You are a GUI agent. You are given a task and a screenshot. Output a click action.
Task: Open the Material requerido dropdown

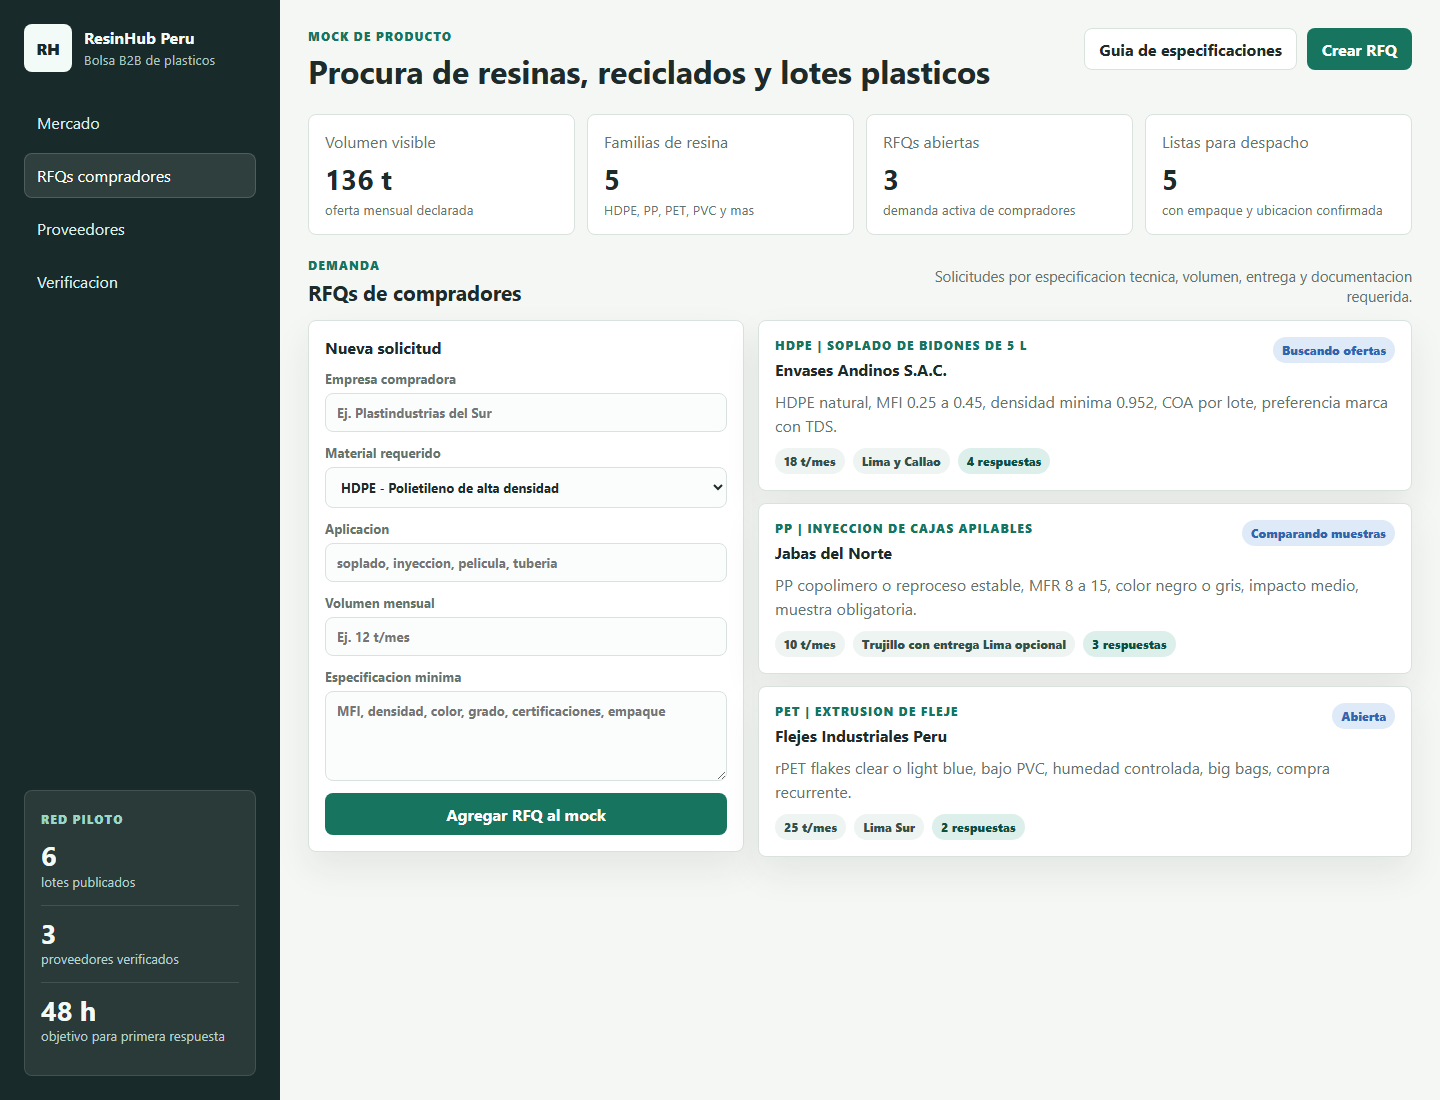pos(526,487)
